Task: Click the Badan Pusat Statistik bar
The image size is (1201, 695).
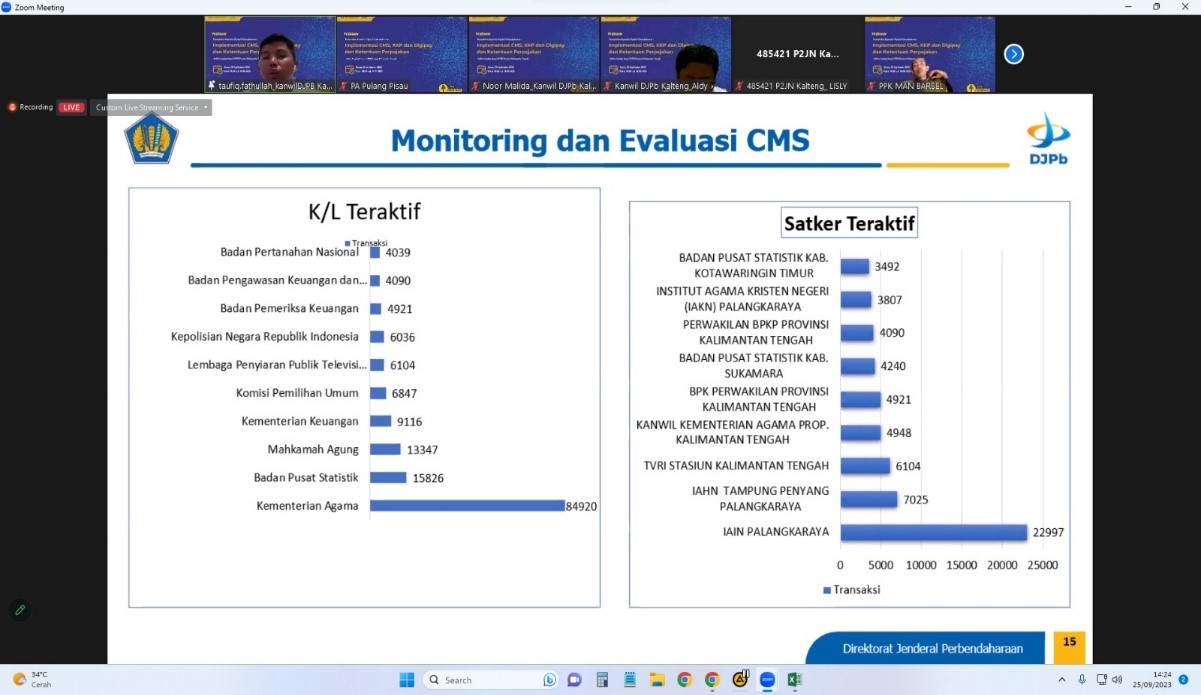Action: tap(388, 478)
